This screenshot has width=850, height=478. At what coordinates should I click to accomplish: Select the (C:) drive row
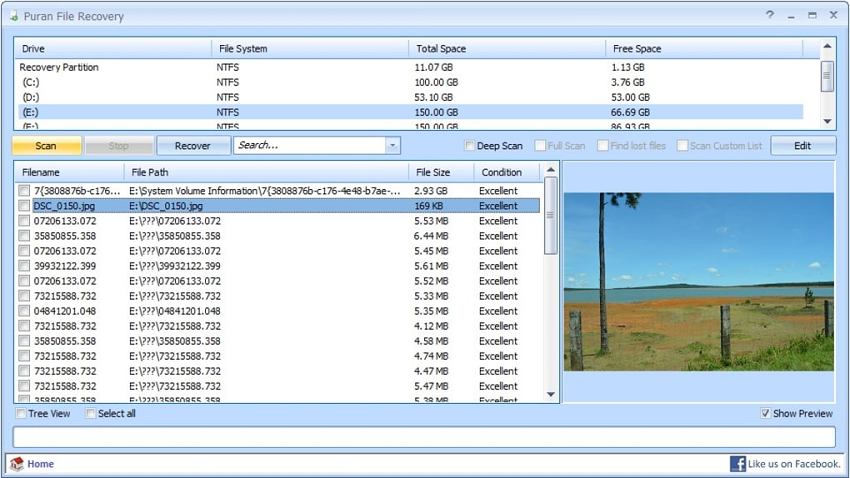pos(30,82)
